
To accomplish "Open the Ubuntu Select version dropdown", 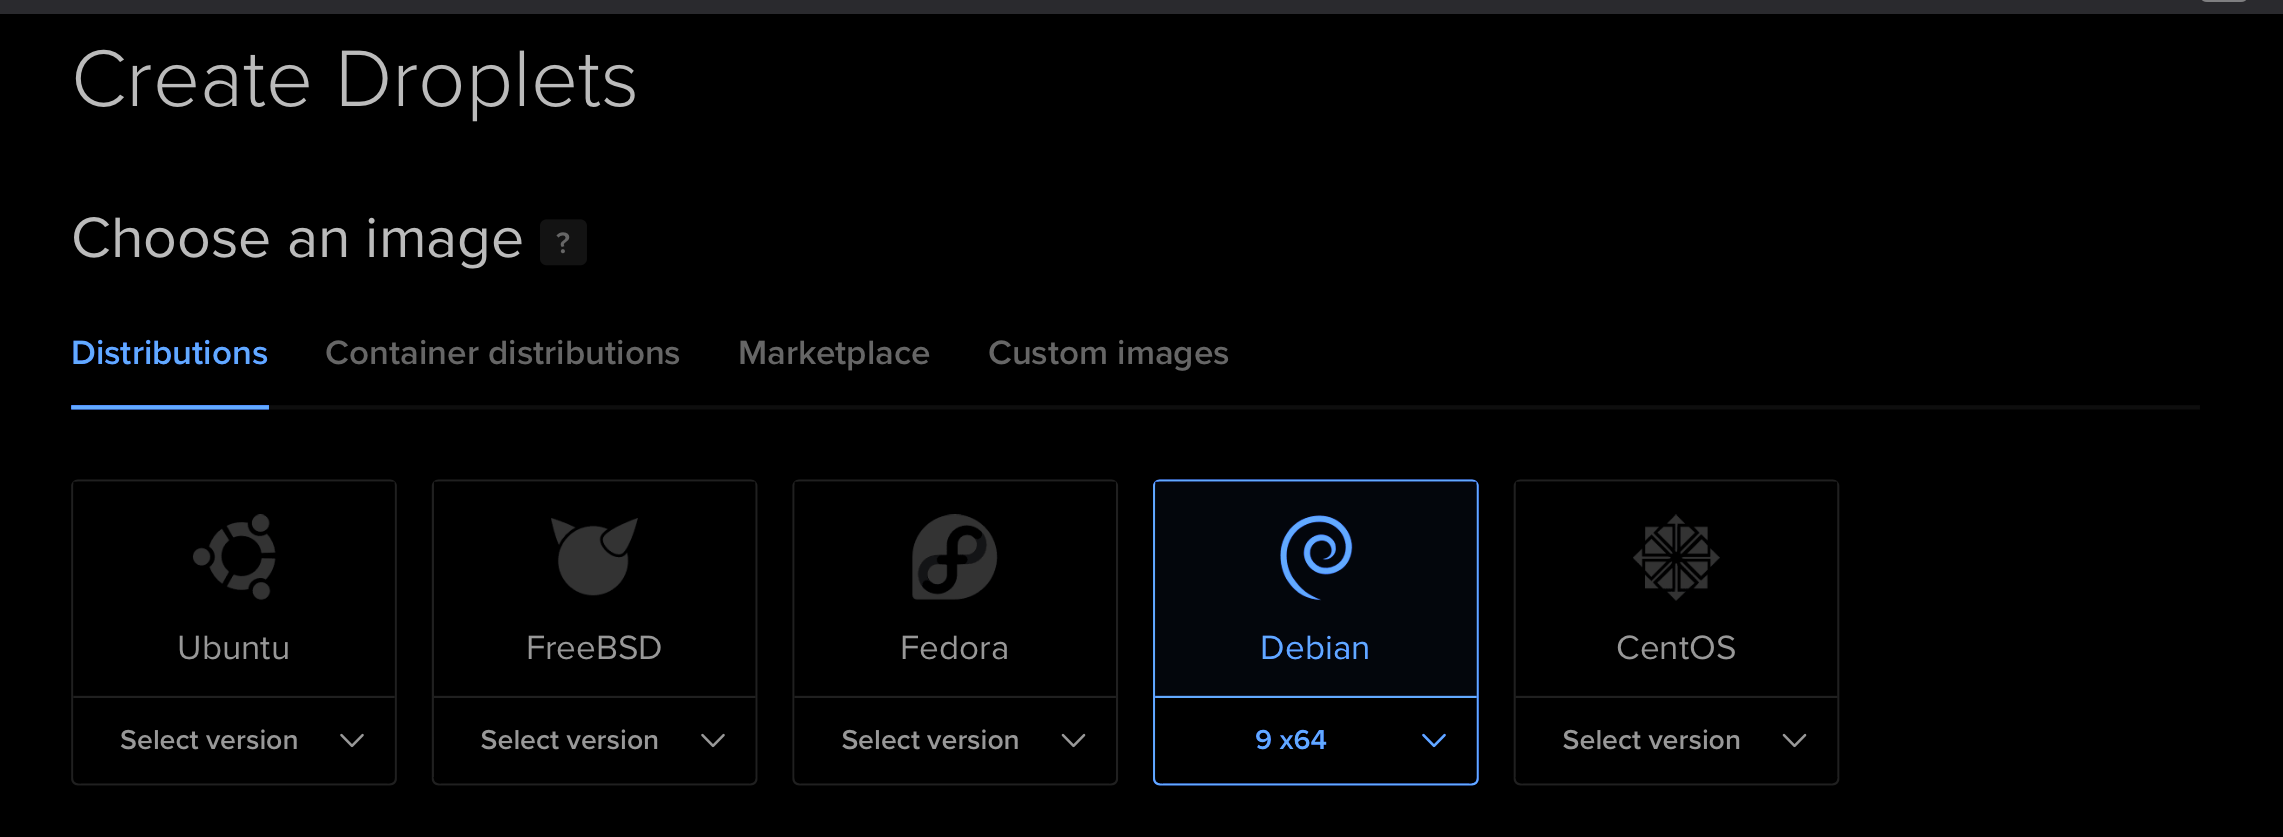I will 234,741.
